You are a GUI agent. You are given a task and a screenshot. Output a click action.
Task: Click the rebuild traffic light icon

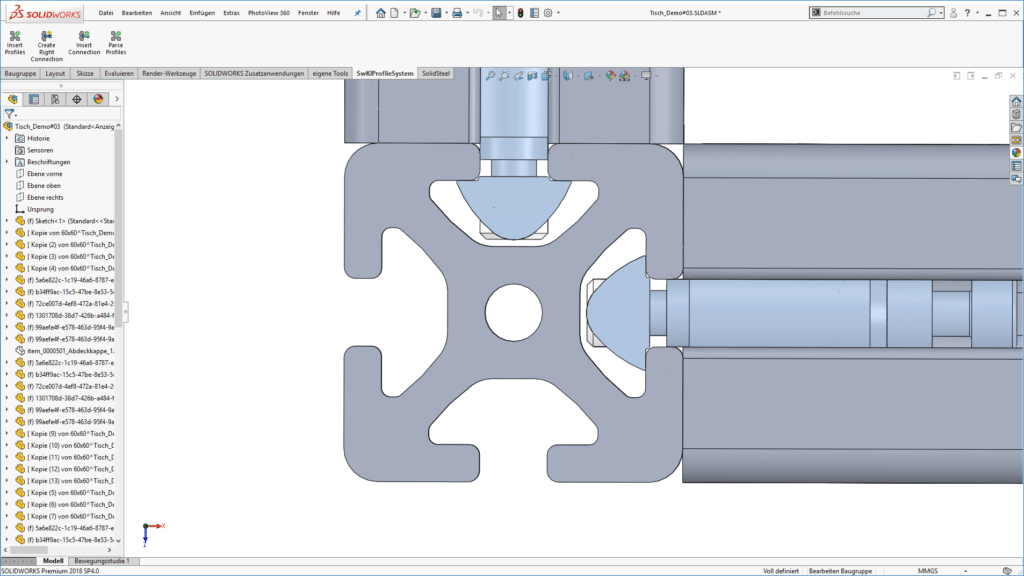(519, 13)
